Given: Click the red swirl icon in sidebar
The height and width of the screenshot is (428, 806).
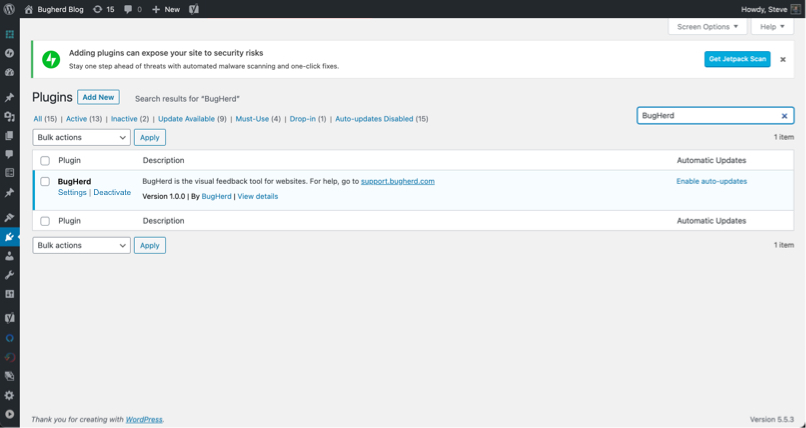Looking at the screenshot, I should point(9,357).
